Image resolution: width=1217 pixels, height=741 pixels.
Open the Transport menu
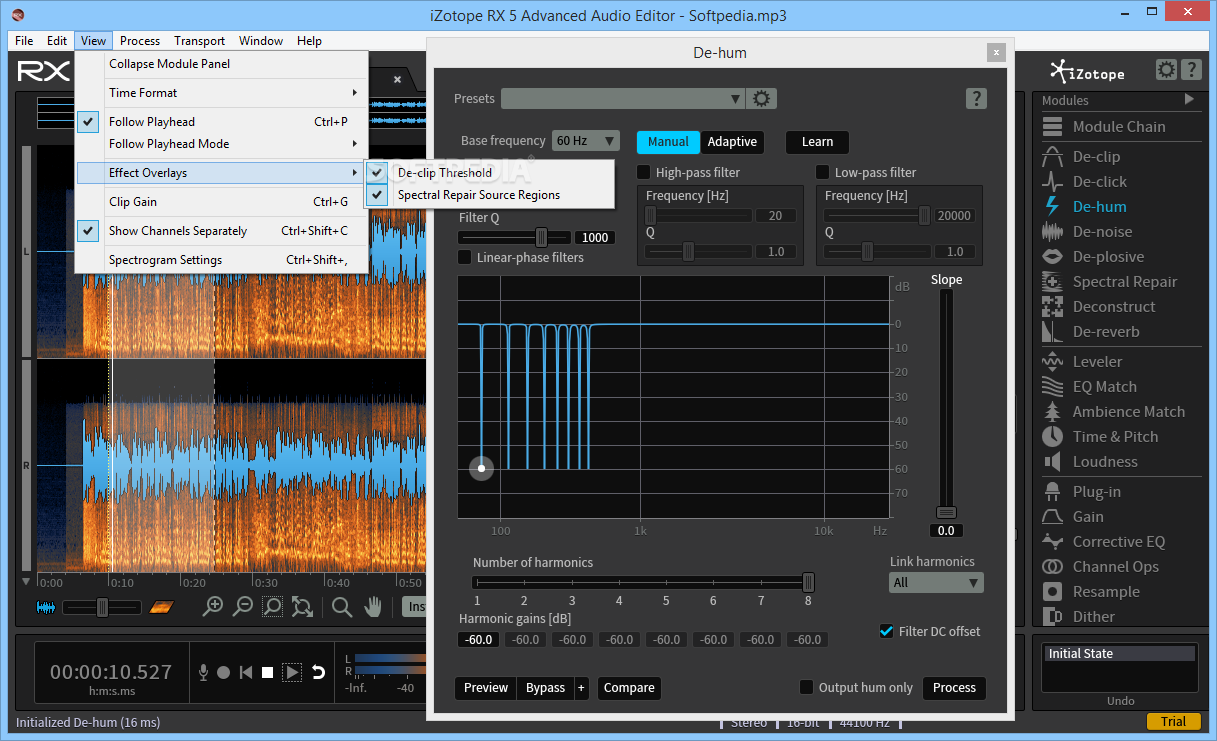click(199, 41)
